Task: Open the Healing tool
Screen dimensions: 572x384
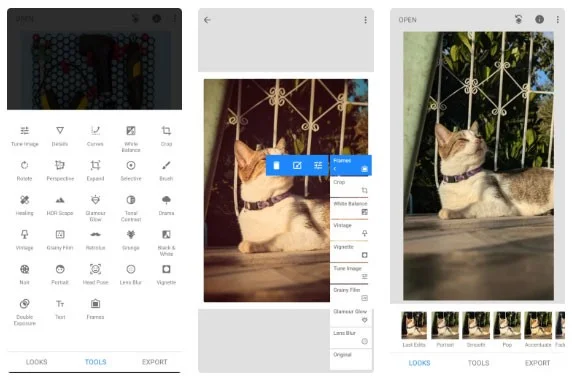Action: pyautogui.click(x=24, y=205)
